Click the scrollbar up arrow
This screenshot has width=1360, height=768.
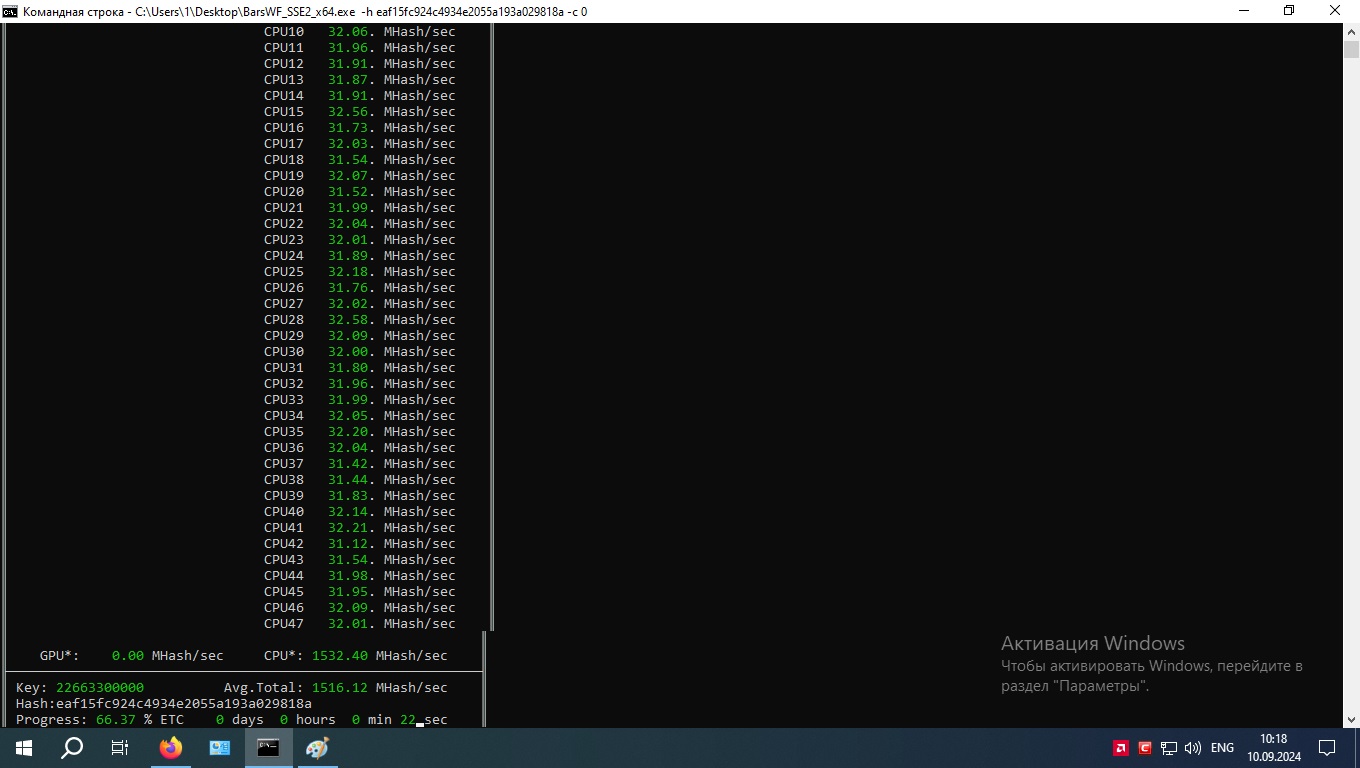pos(1350,31)
